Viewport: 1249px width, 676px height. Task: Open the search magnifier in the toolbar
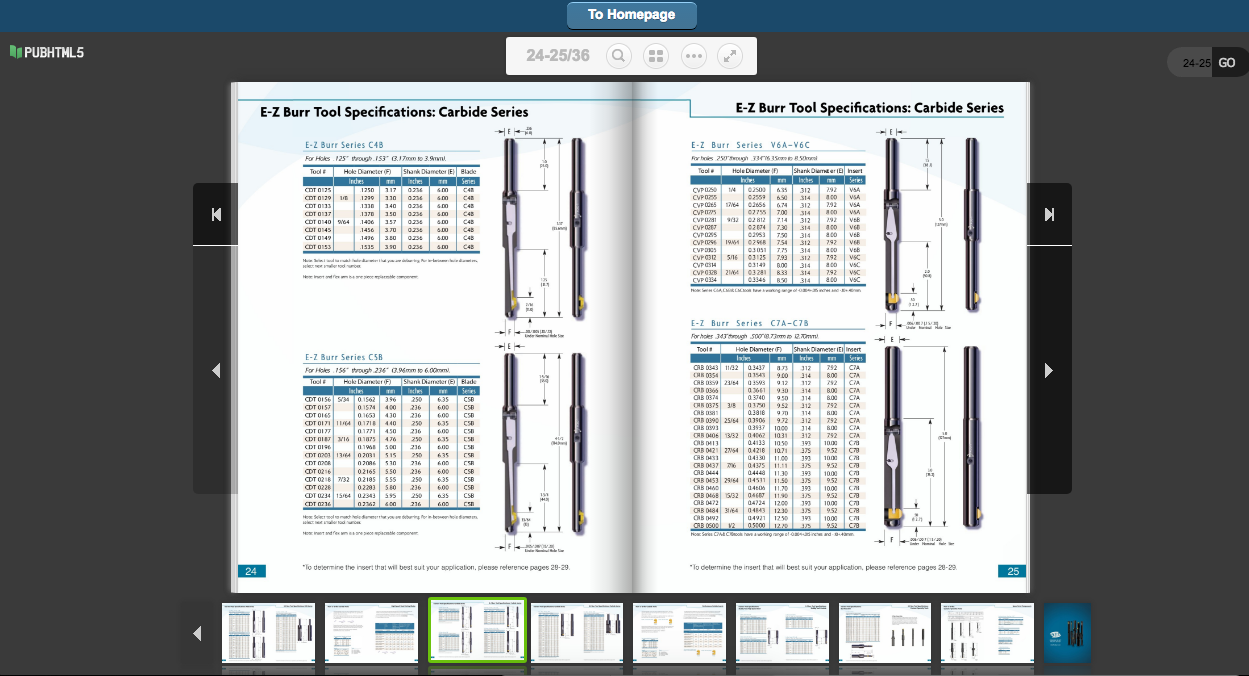619,56
